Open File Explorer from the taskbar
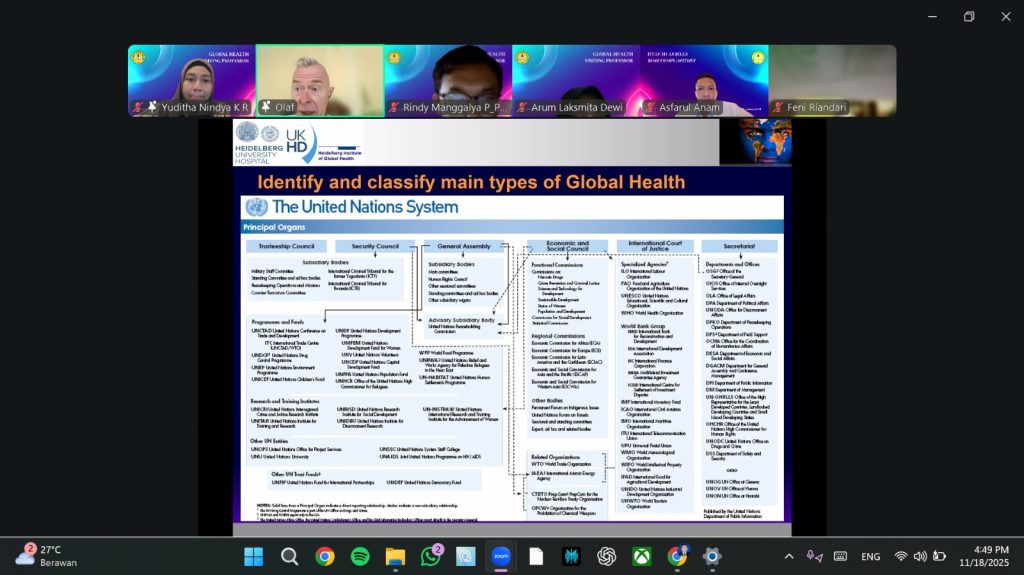The width and height of the screenshot is (1024, 575). [x=395, y=556]
